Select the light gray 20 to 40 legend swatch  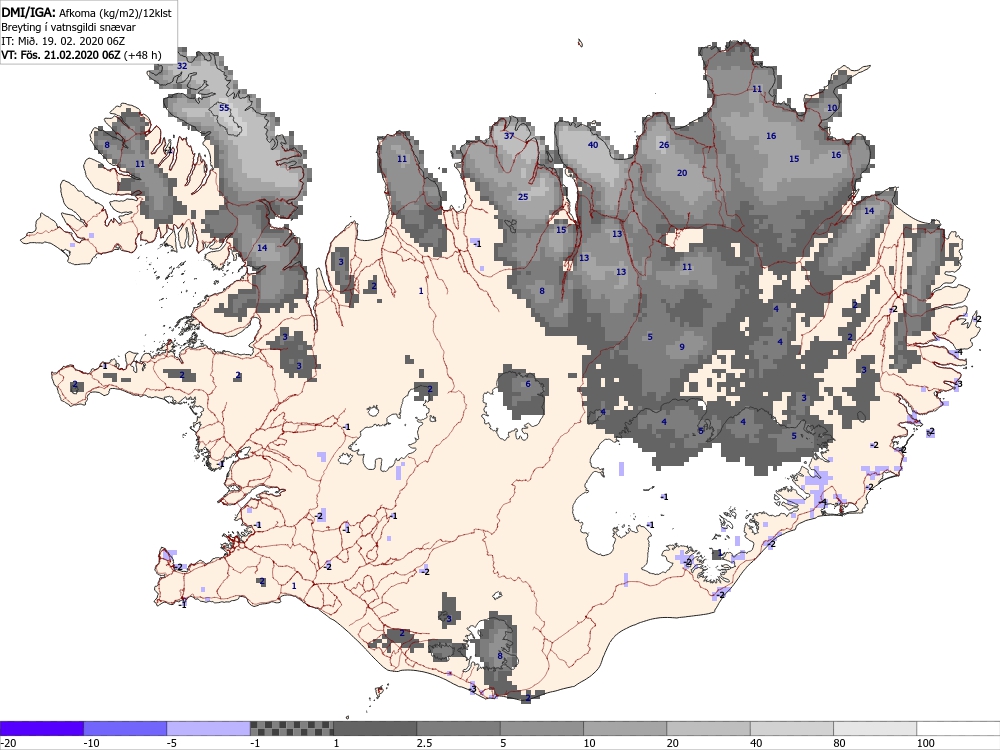coord(709,728)
